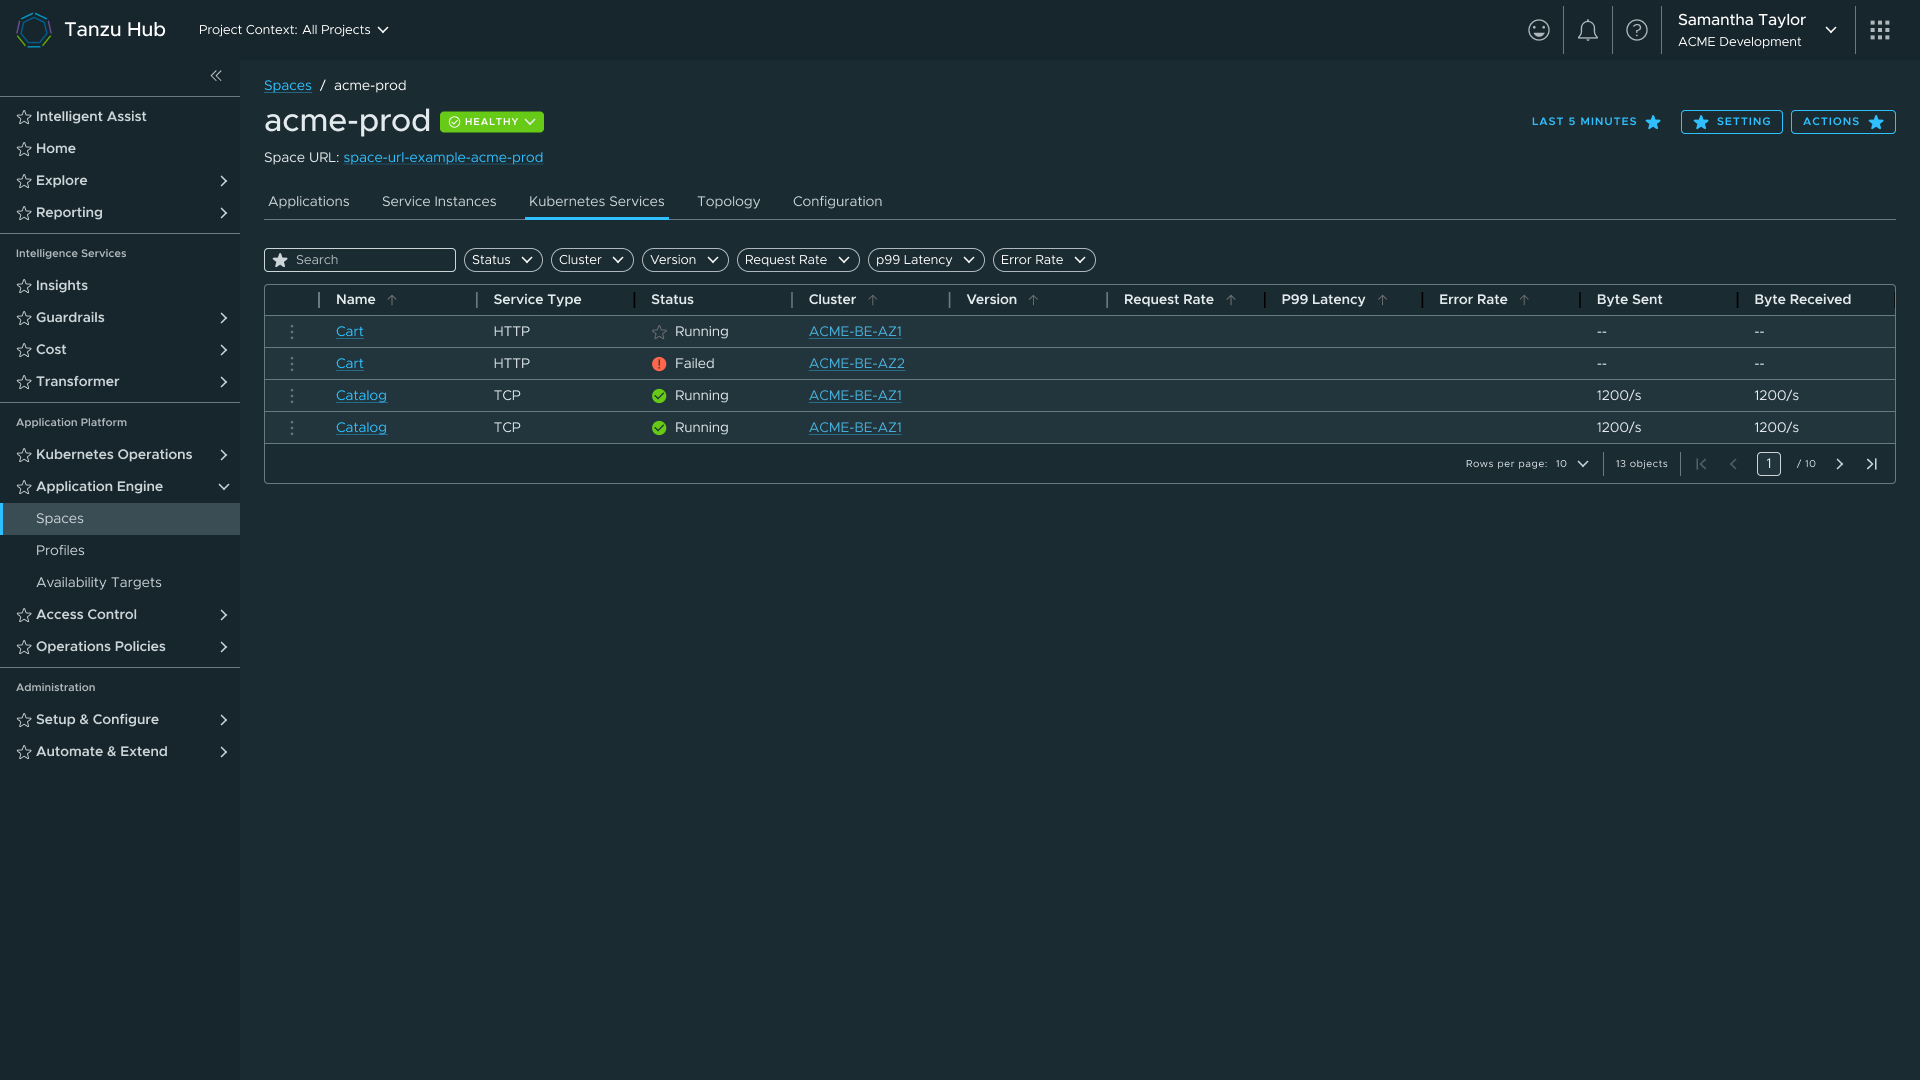Go to first page arrow
This screenshot has width=1920, height=1080.
pos(1701,464)
